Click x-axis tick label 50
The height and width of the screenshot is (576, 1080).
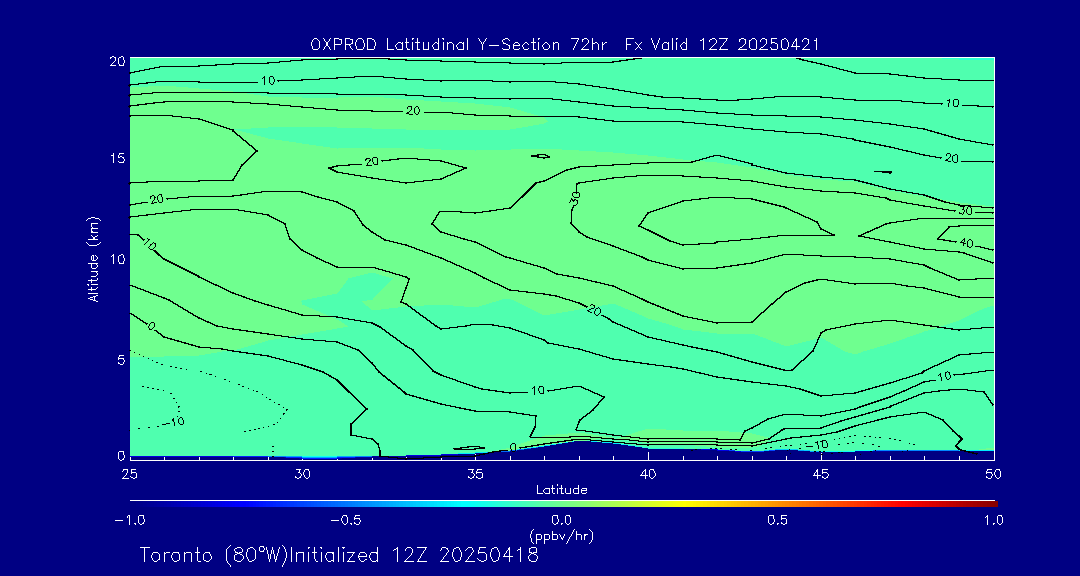(x=994, y=474)
